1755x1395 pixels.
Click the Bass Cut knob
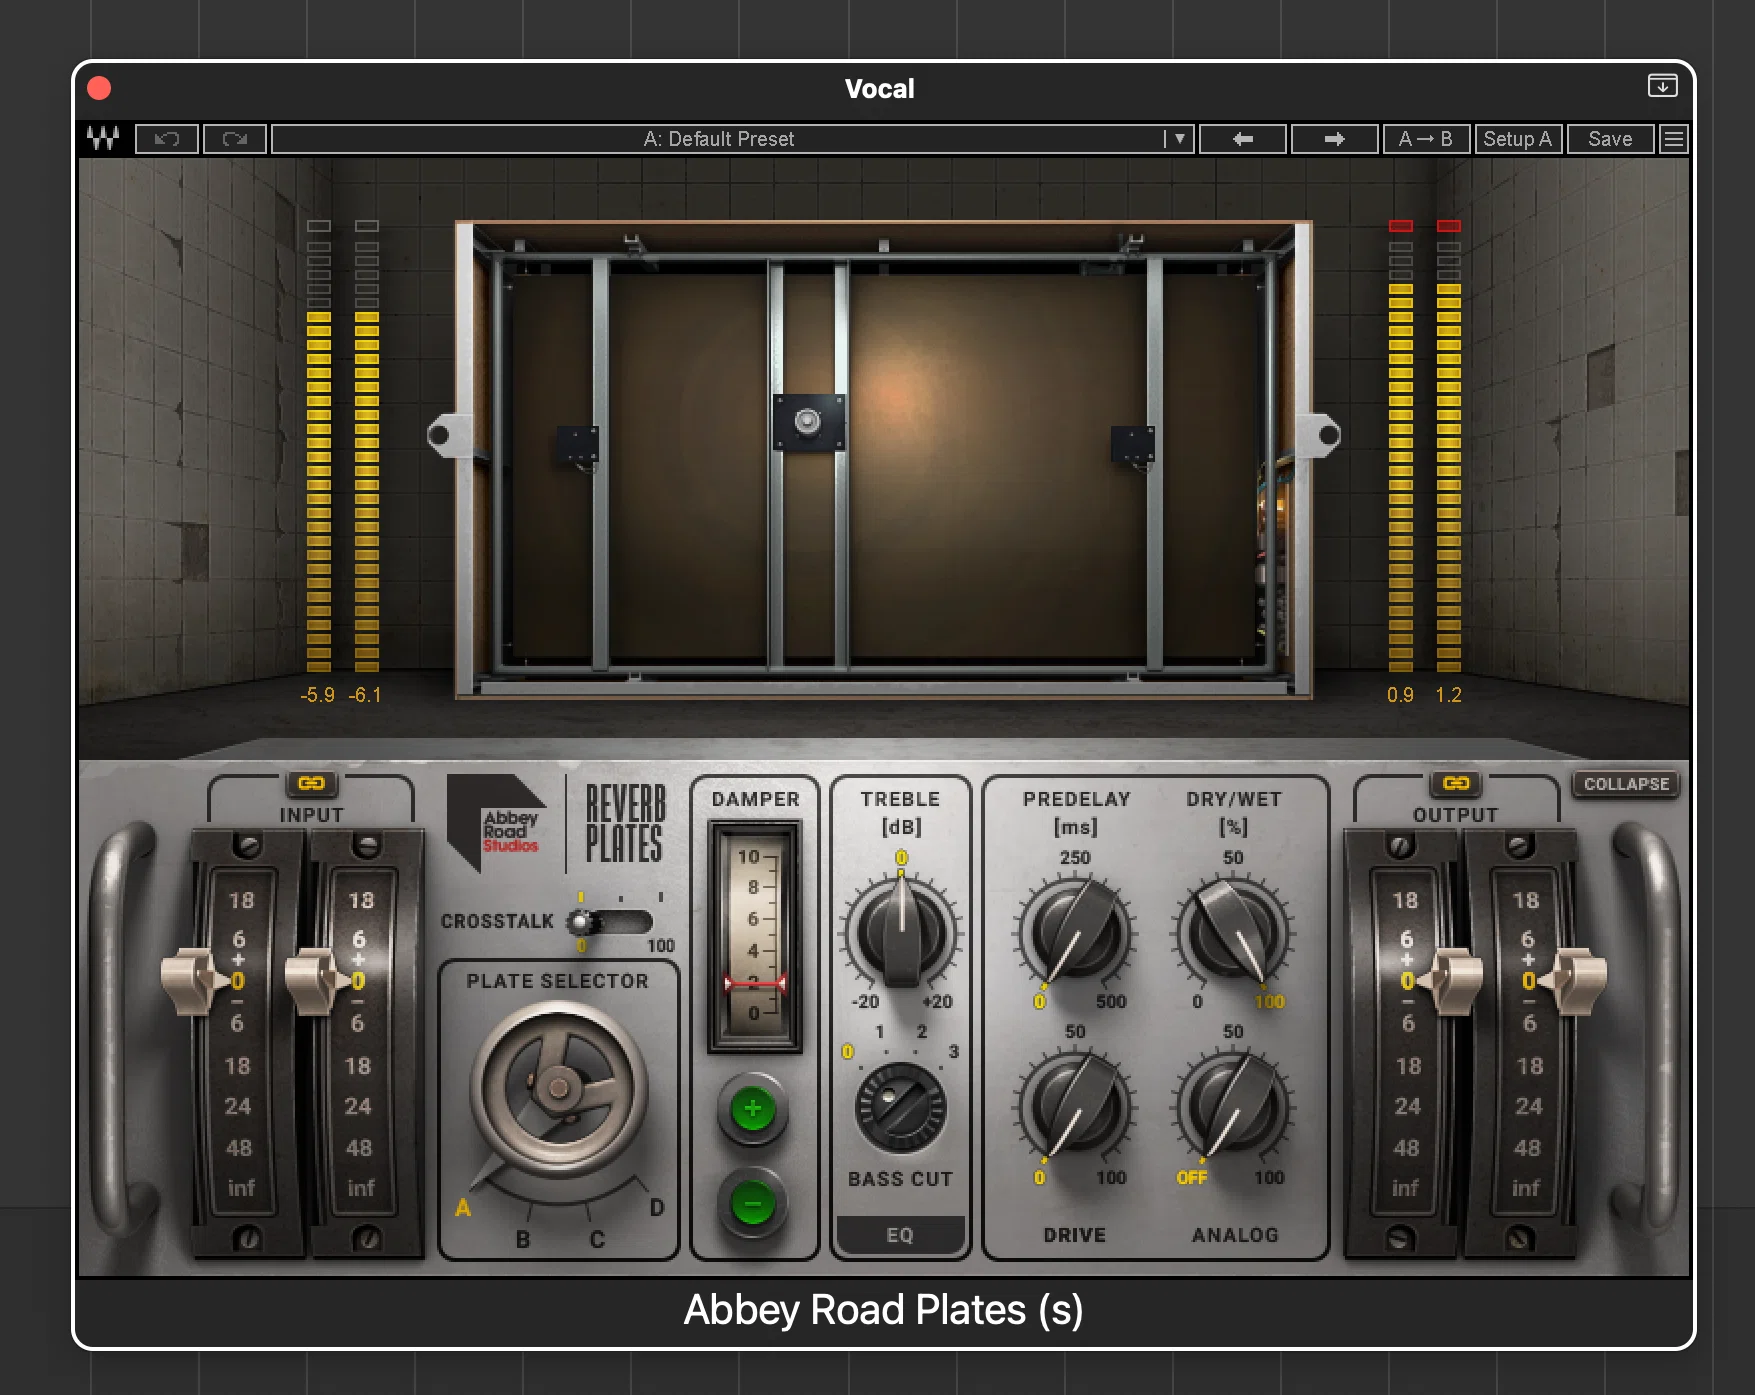pyautogui.click(x=900, y=1108)
